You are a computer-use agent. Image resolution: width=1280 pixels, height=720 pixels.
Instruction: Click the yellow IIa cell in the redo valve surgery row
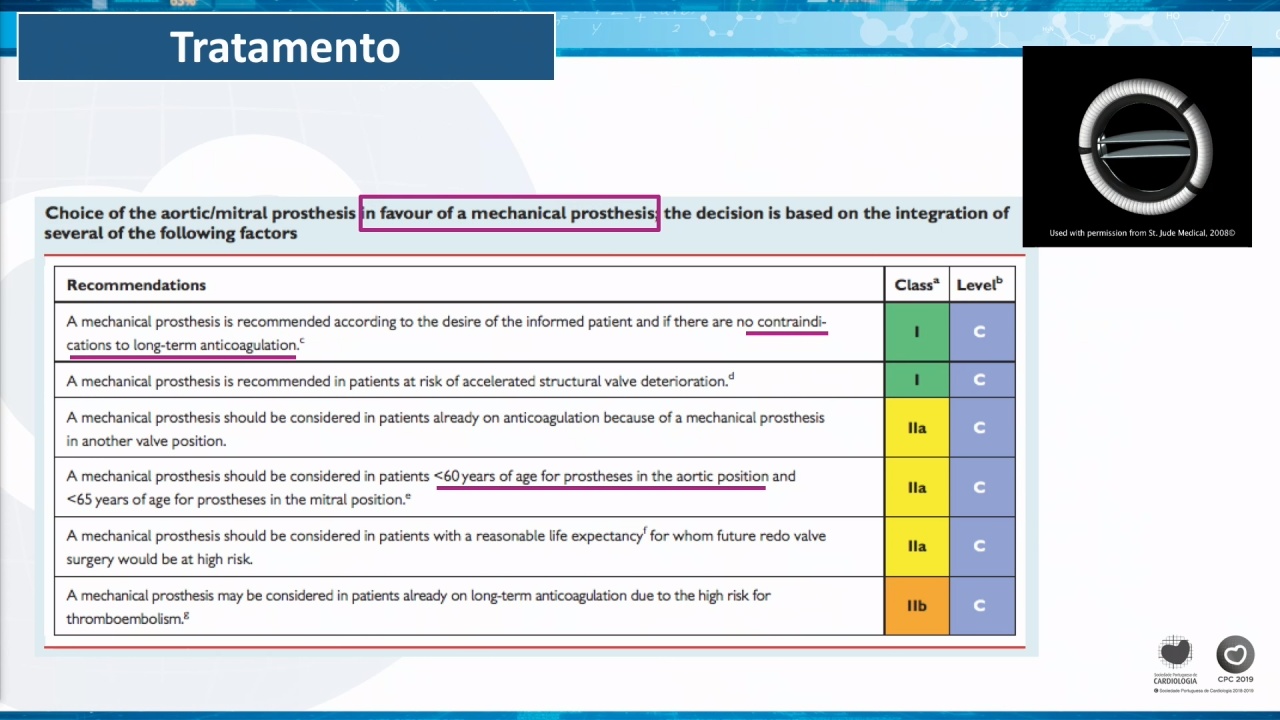pos(917,546)
